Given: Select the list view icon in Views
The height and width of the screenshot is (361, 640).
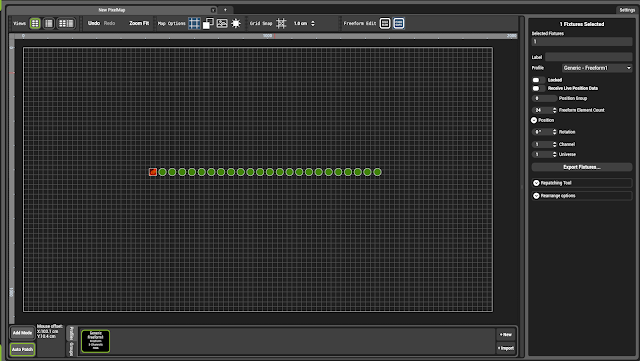Looking at the screenshot, I should coord(49,23).
